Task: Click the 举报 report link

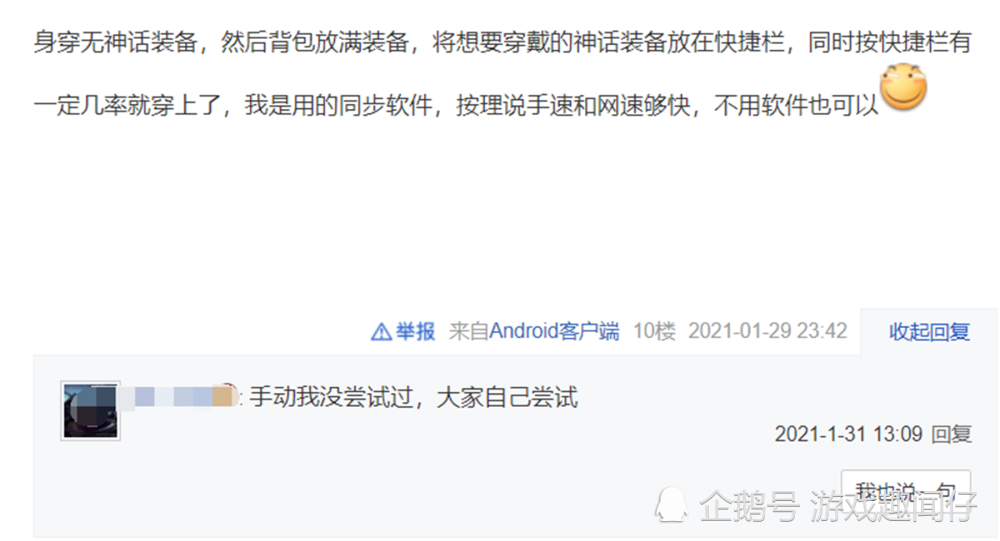Action: [x=415, y=332]
